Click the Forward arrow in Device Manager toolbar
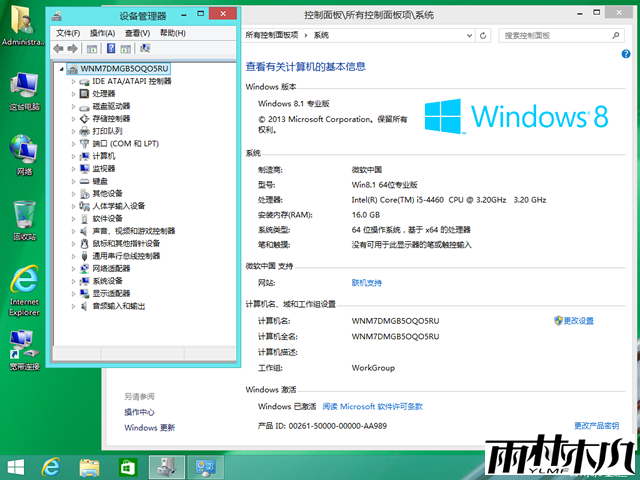 click(73, 49)
